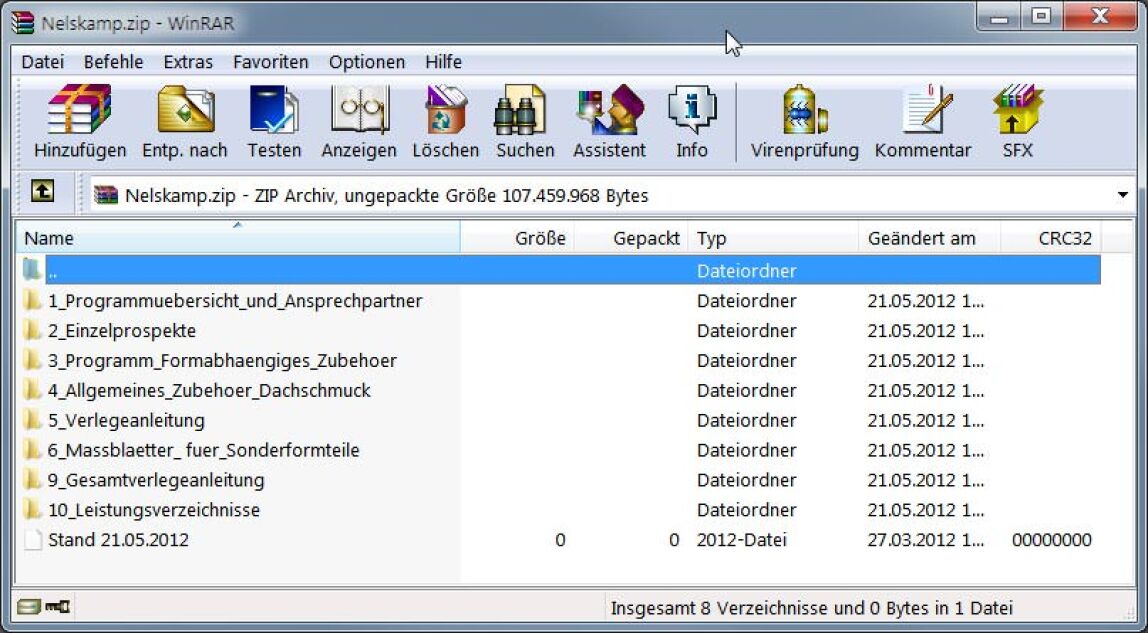Run the Testen archive test icon

pos(274,110)
